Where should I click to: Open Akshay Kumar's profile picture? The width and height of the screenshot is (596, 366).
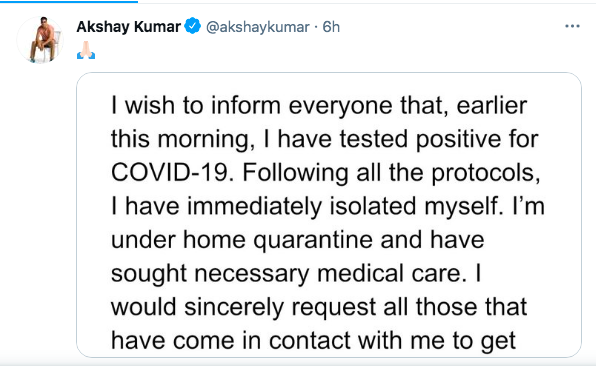(40, 40)
